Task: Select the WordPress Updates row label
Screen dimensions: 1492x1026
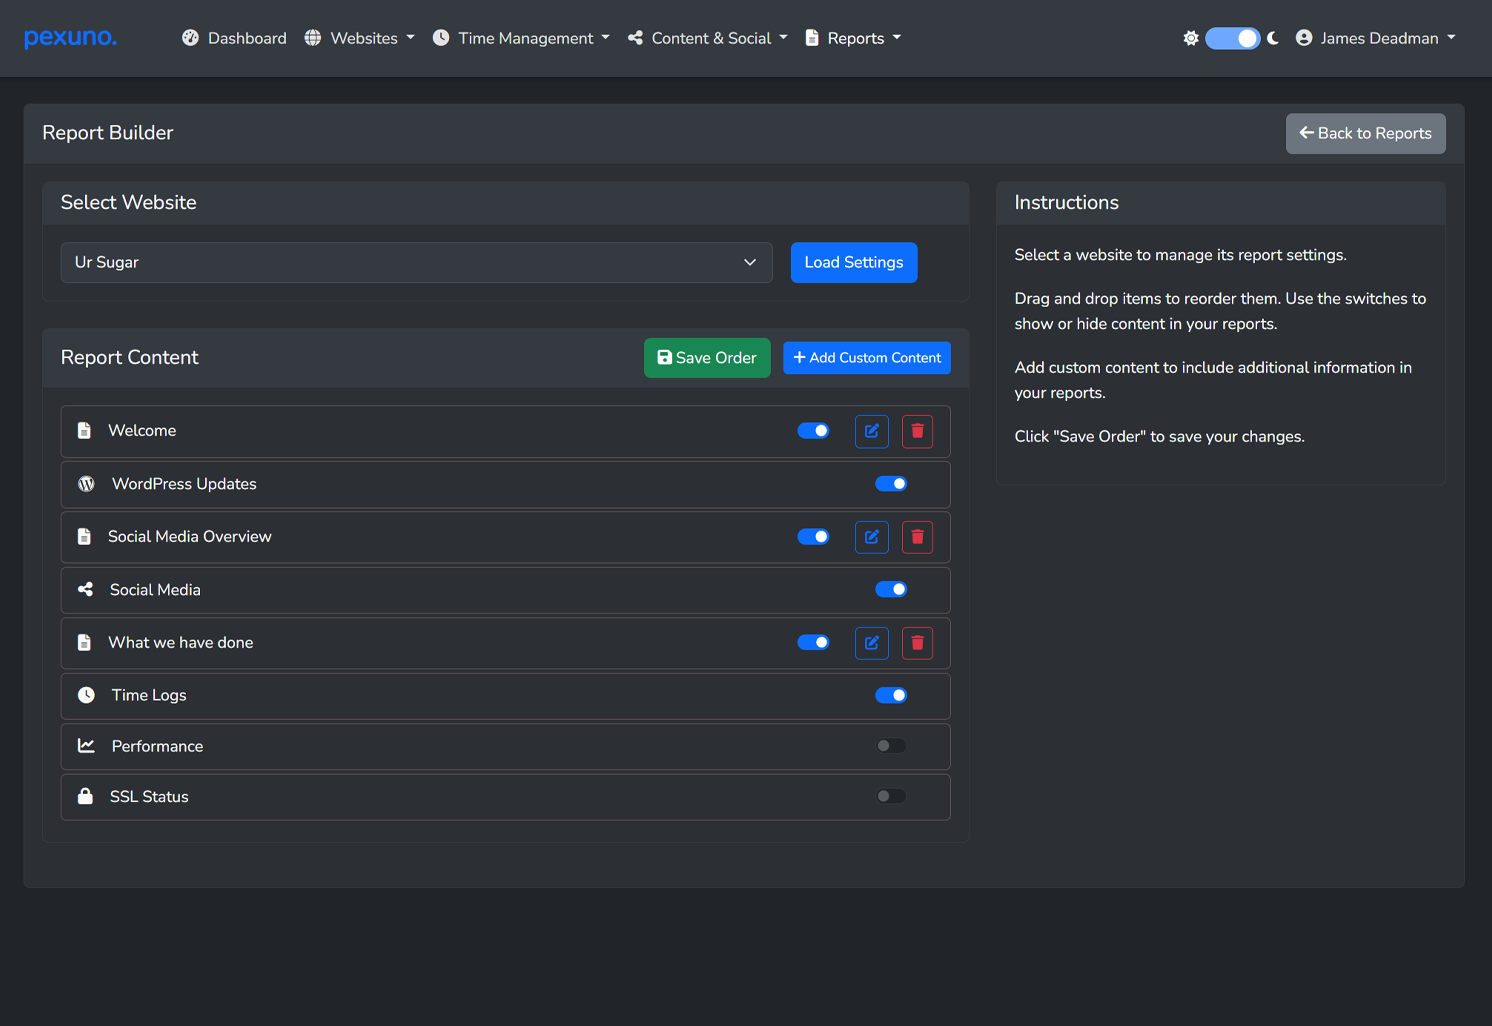Action: (184, 484)
